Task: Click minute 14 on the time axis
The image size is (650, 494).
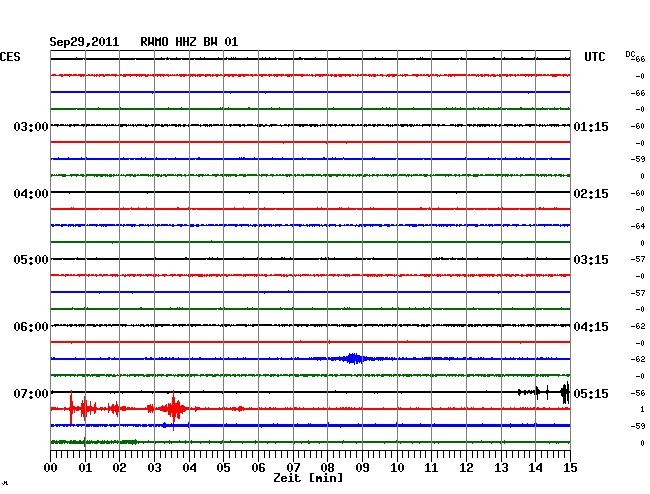Action: tap(535, 467)
